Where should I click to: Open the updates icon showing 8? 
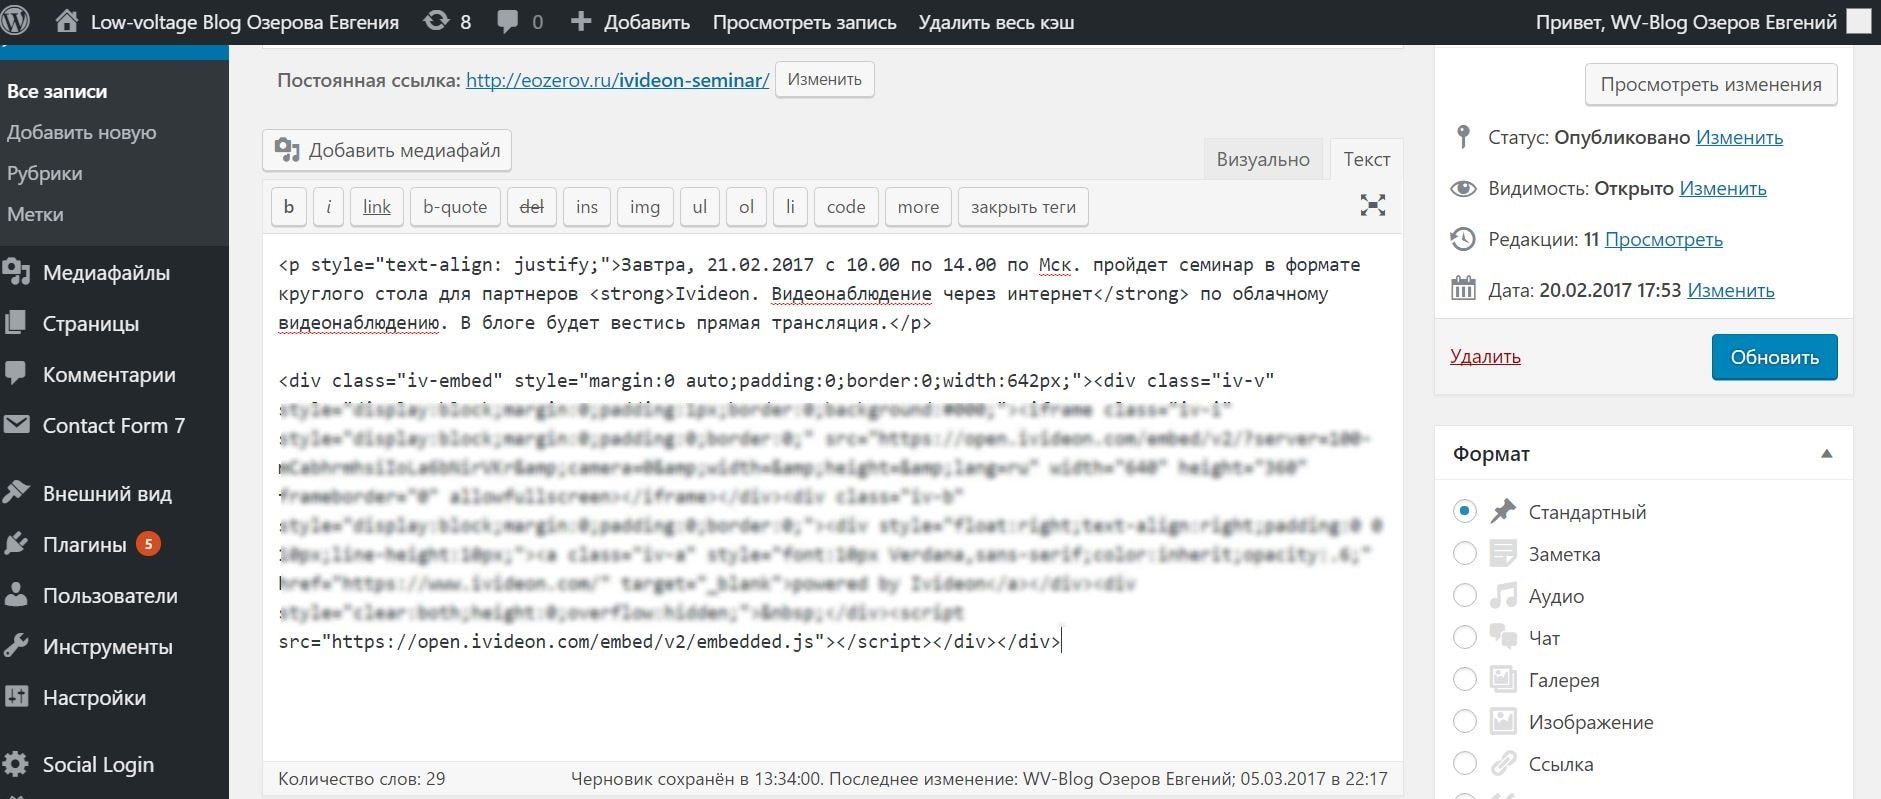tap(436, 21)
